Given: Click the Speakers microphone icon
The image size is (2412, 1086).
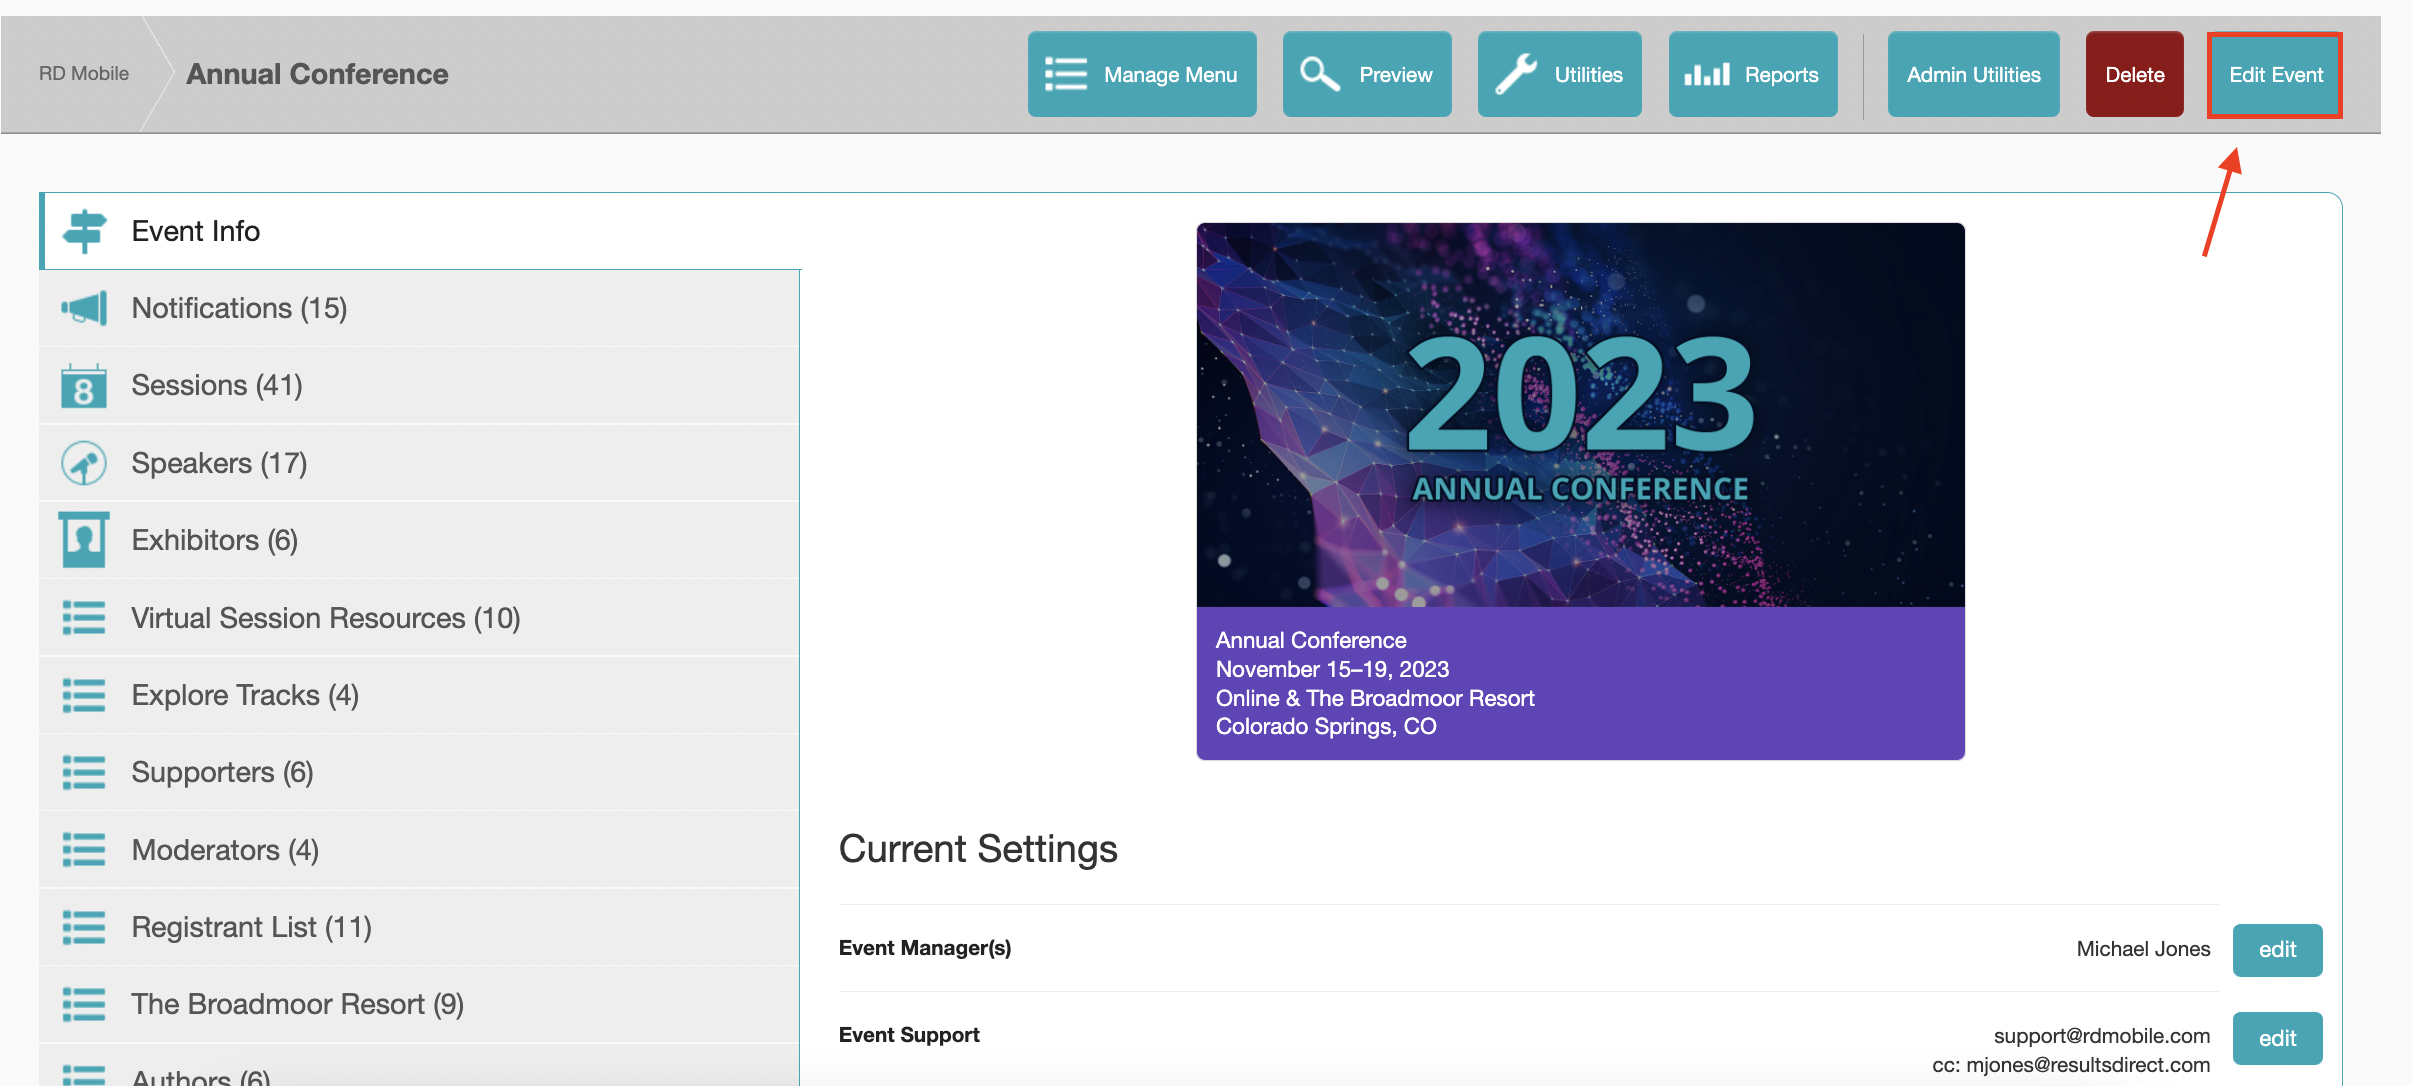Looking at the screenshot, I should click(84, 463).
